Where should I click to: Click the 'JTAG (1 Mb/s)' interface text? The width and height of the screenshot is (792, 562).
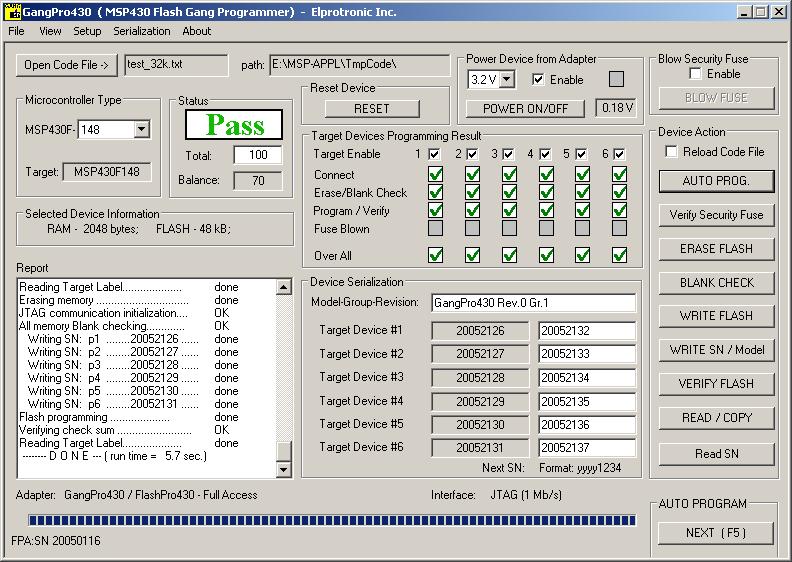[526, 495]
